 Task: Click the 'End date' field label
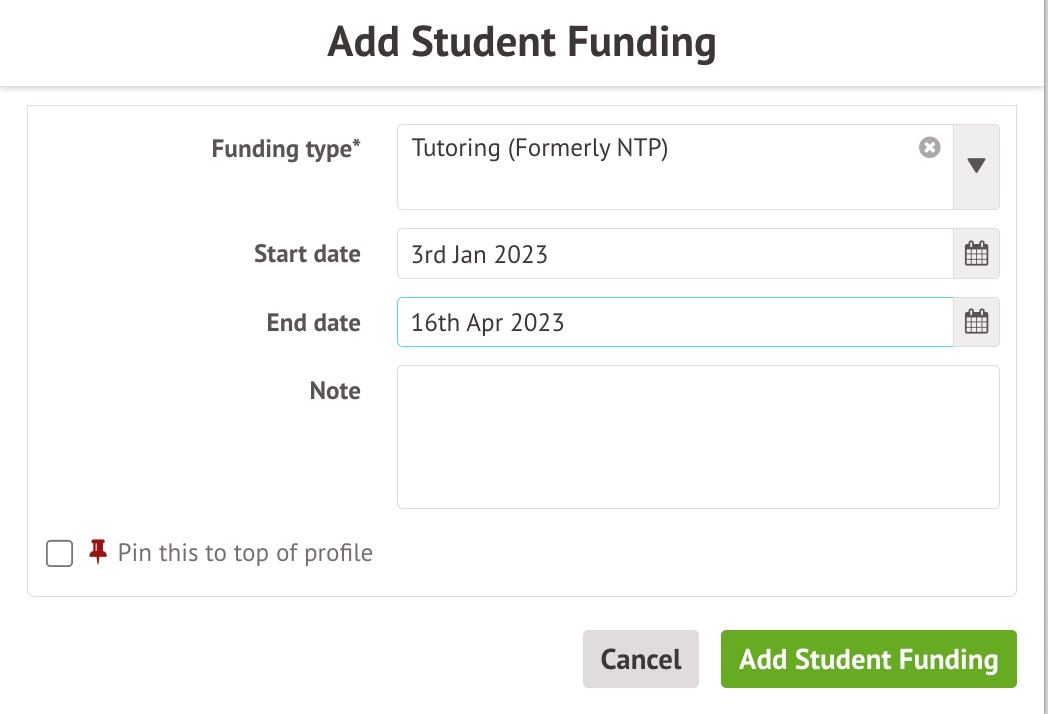tap(313, 323)
